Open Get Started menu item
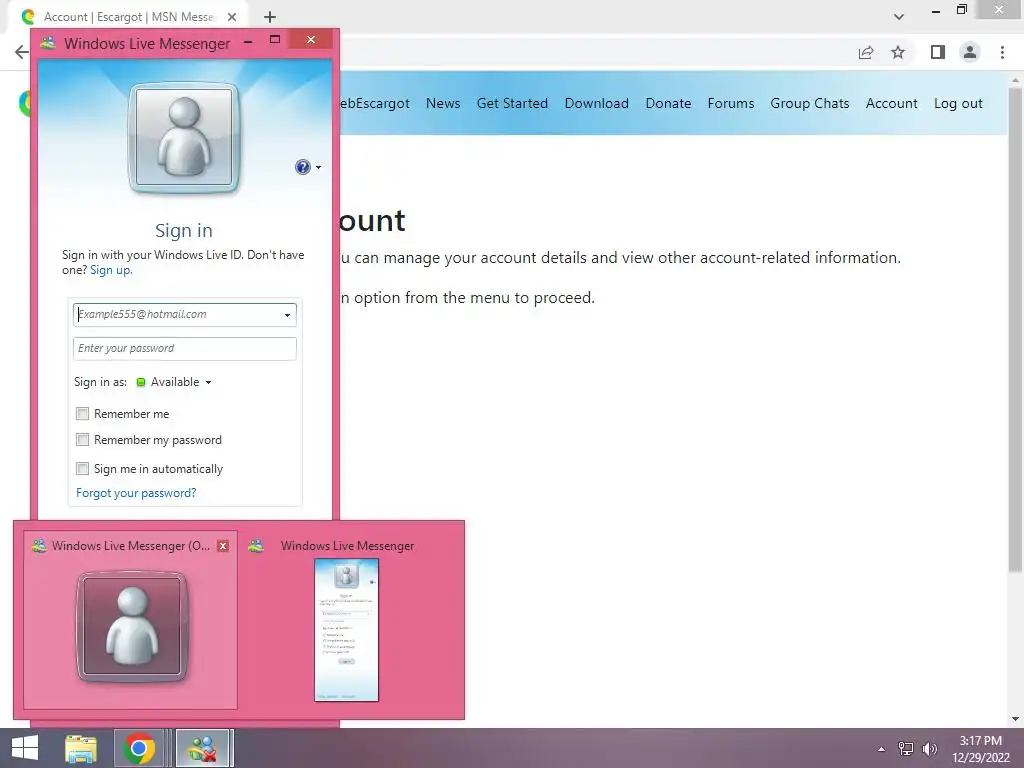Image resolution: width=1024 pixels, height=768 pixels. point(512,103)
